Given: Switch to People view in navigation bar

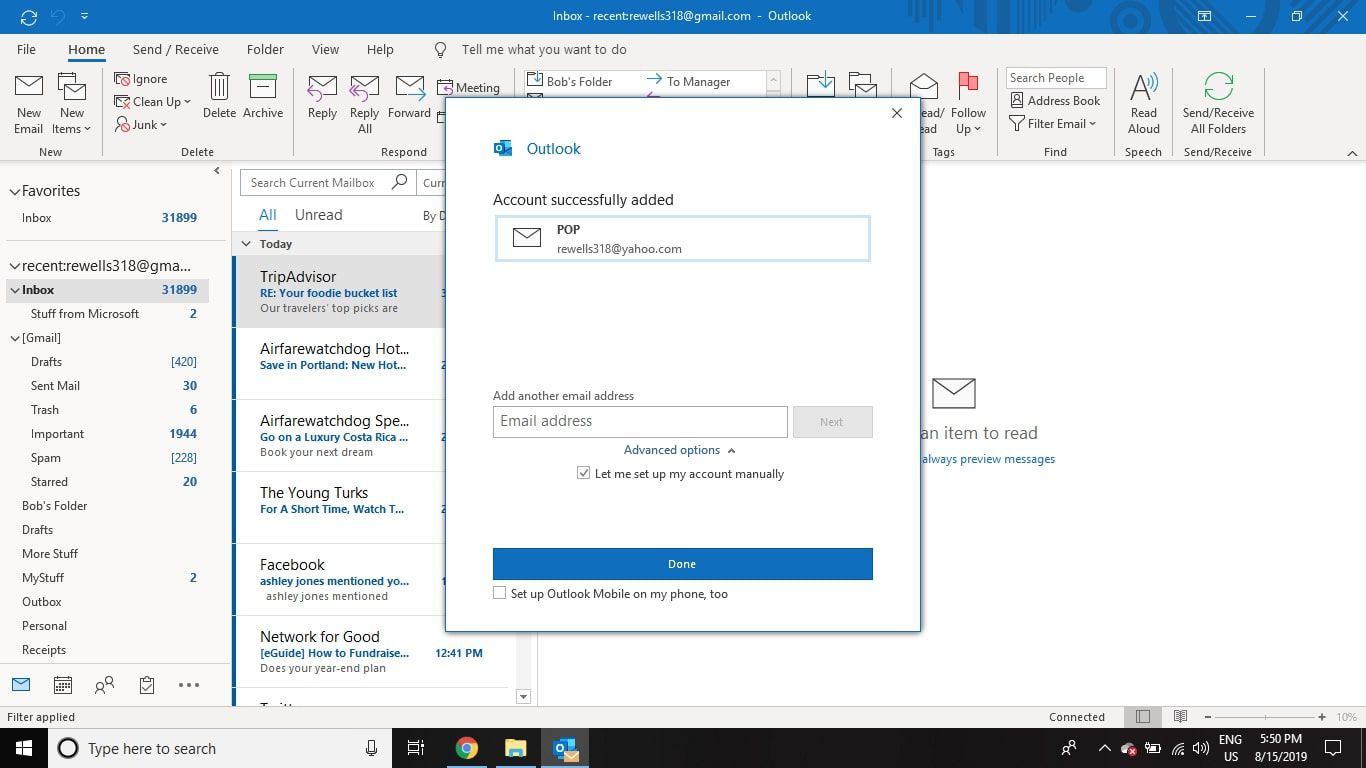Looking at the screenshot, I should (104, 685).
